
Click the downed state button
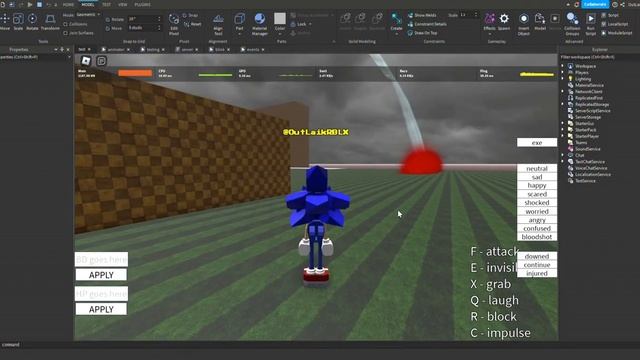tap(537, 256)
